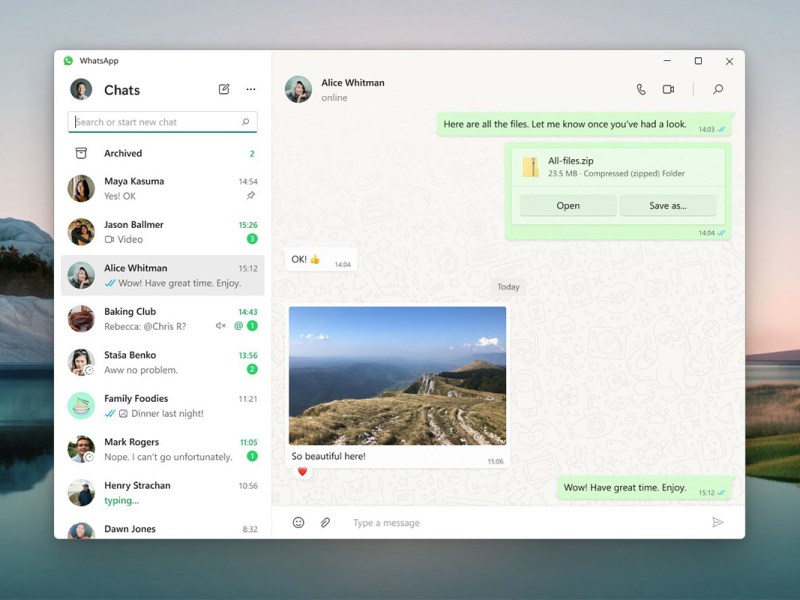Click the send message arrow
This screenshot has height=600, width=800.
tap(717, 522)
